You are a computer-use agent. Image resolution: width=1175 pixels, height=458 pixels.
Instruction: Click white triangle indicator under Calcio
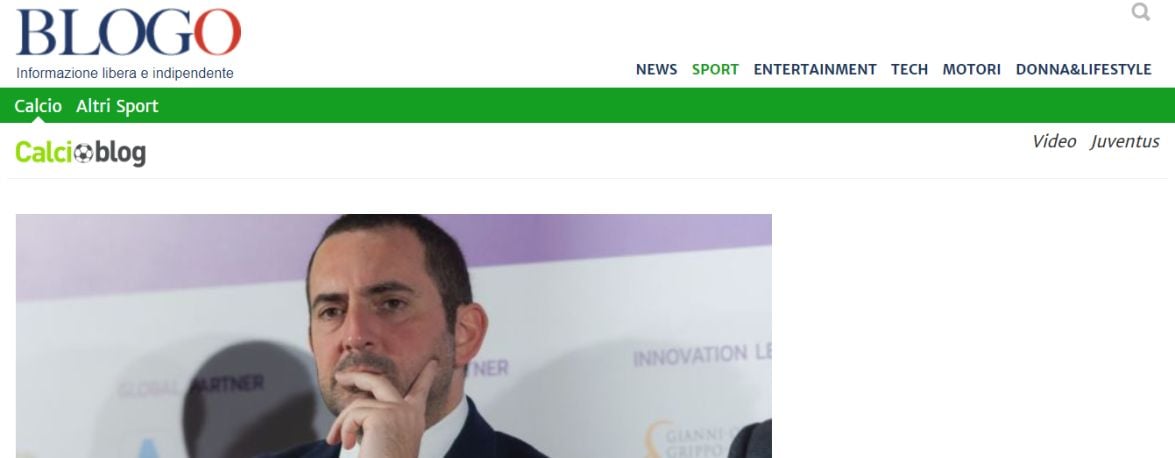coord(38,120)
